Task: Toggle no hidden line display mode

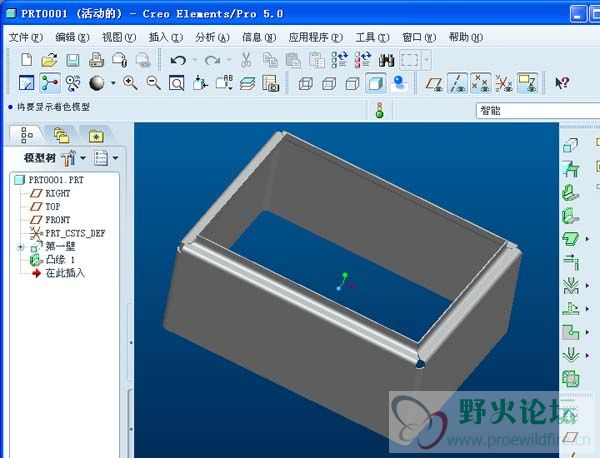Action: click(x=352, y=83)
